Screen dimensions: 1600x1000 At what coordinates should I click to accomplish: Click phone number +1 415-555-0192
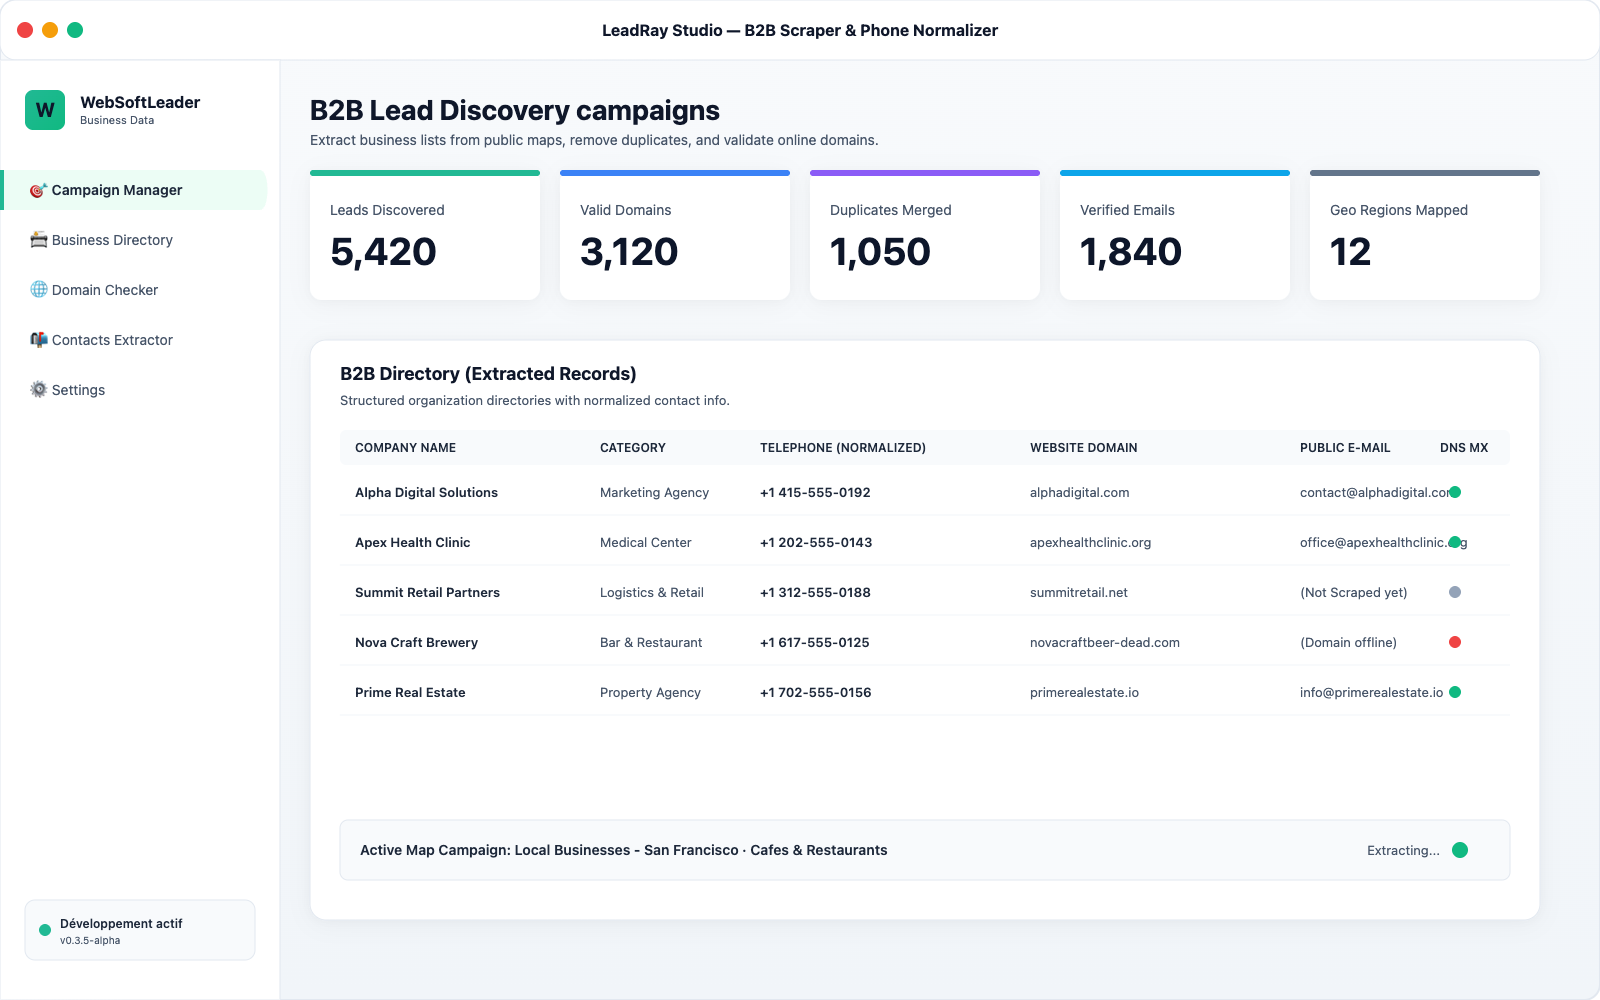815,492
